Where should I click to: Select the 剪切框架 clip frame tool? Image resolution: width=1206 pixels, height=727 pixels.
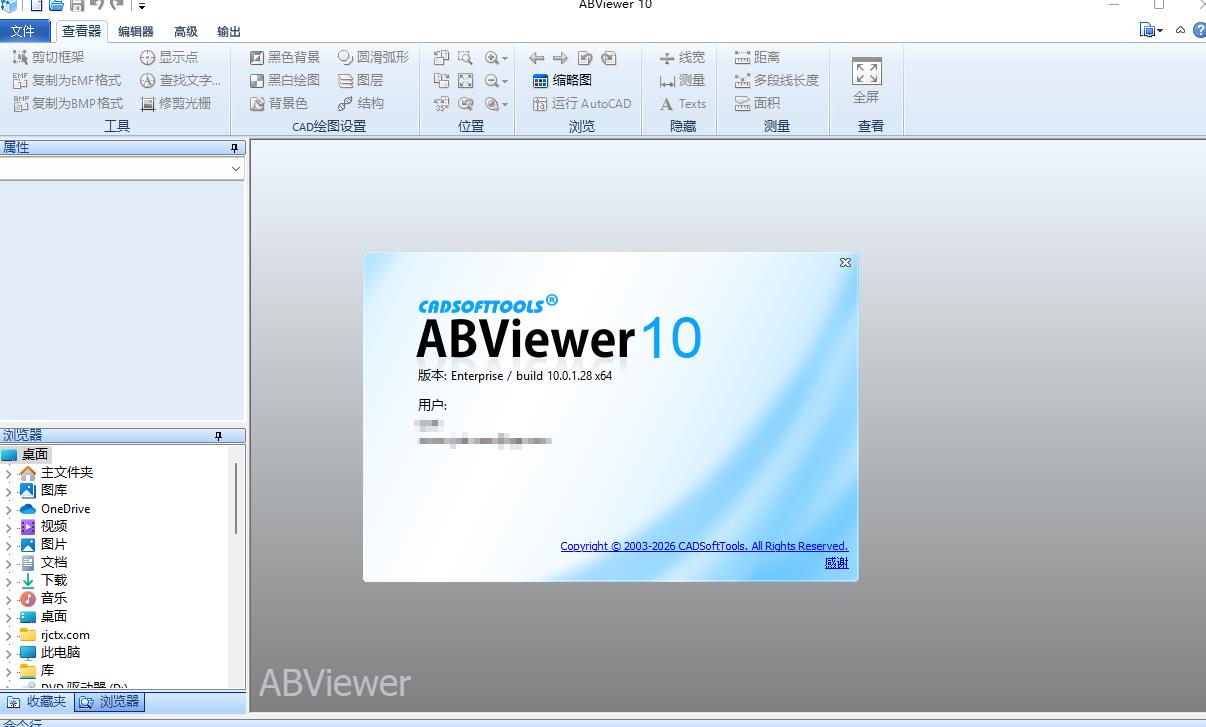click(48, 57)
